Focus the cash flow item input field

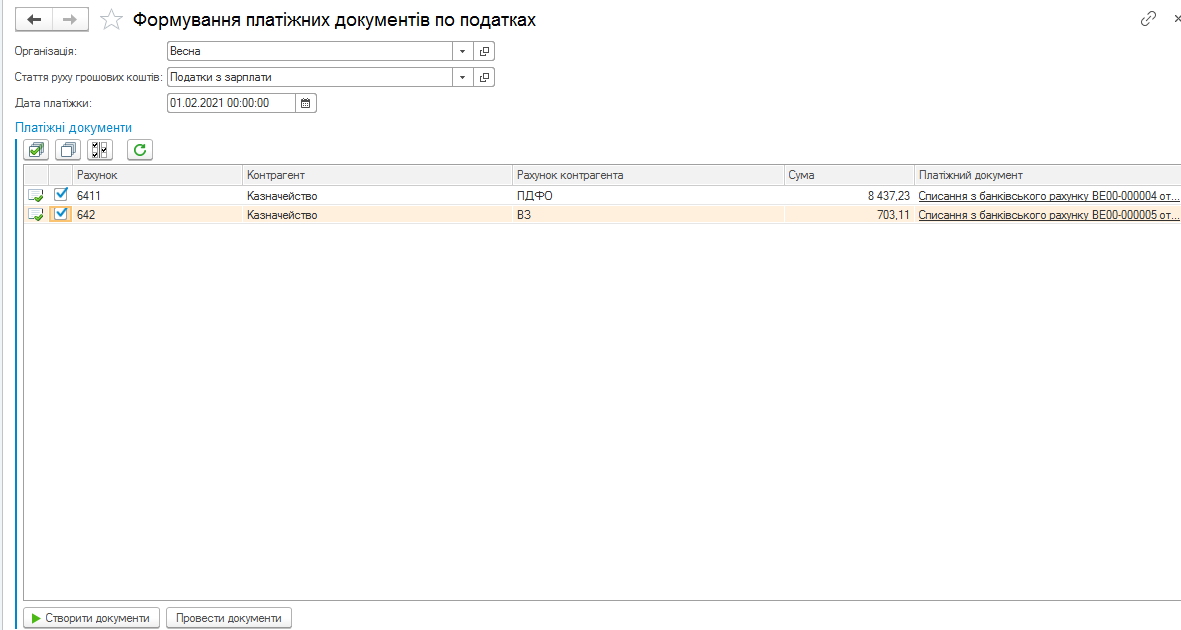pos(310,77)
